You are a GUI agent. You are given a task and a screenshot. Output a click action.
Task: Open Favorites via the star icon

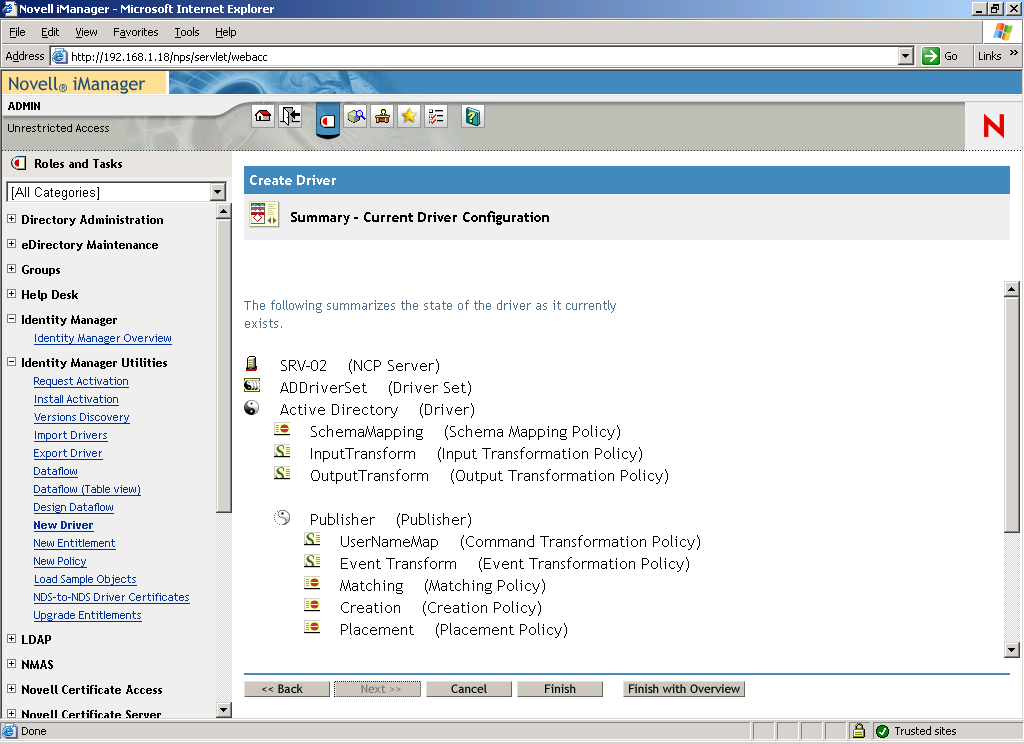(408, 116)
